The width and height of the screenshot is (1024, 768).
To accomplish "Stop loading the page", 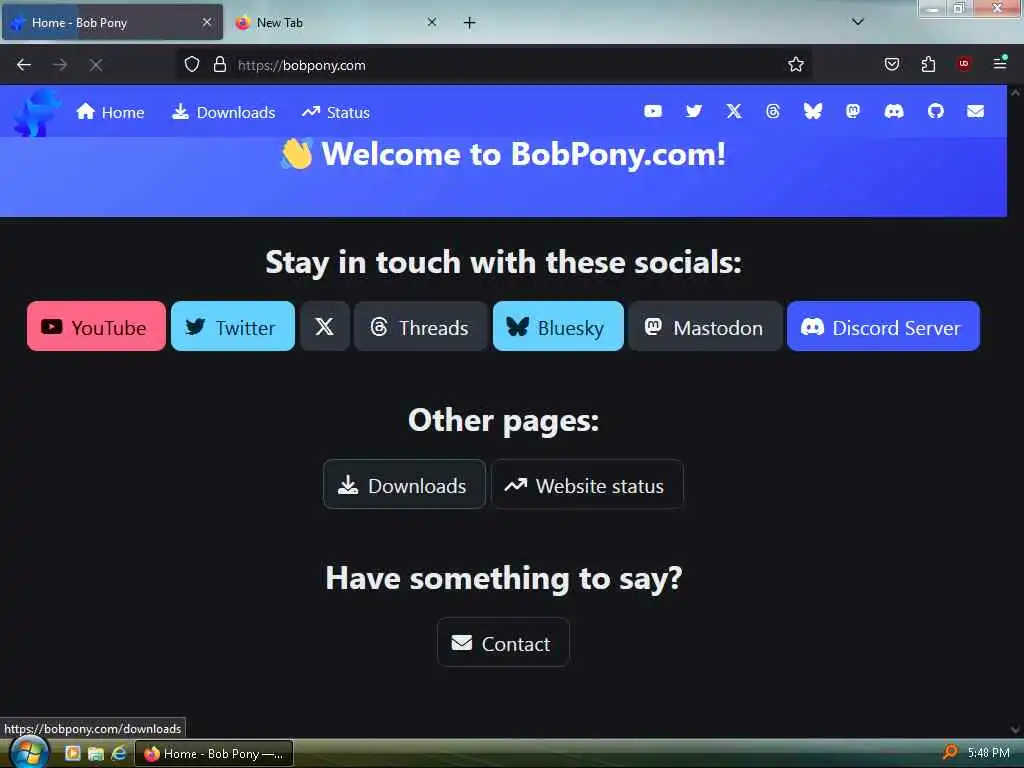I will (x=96, y=65).
